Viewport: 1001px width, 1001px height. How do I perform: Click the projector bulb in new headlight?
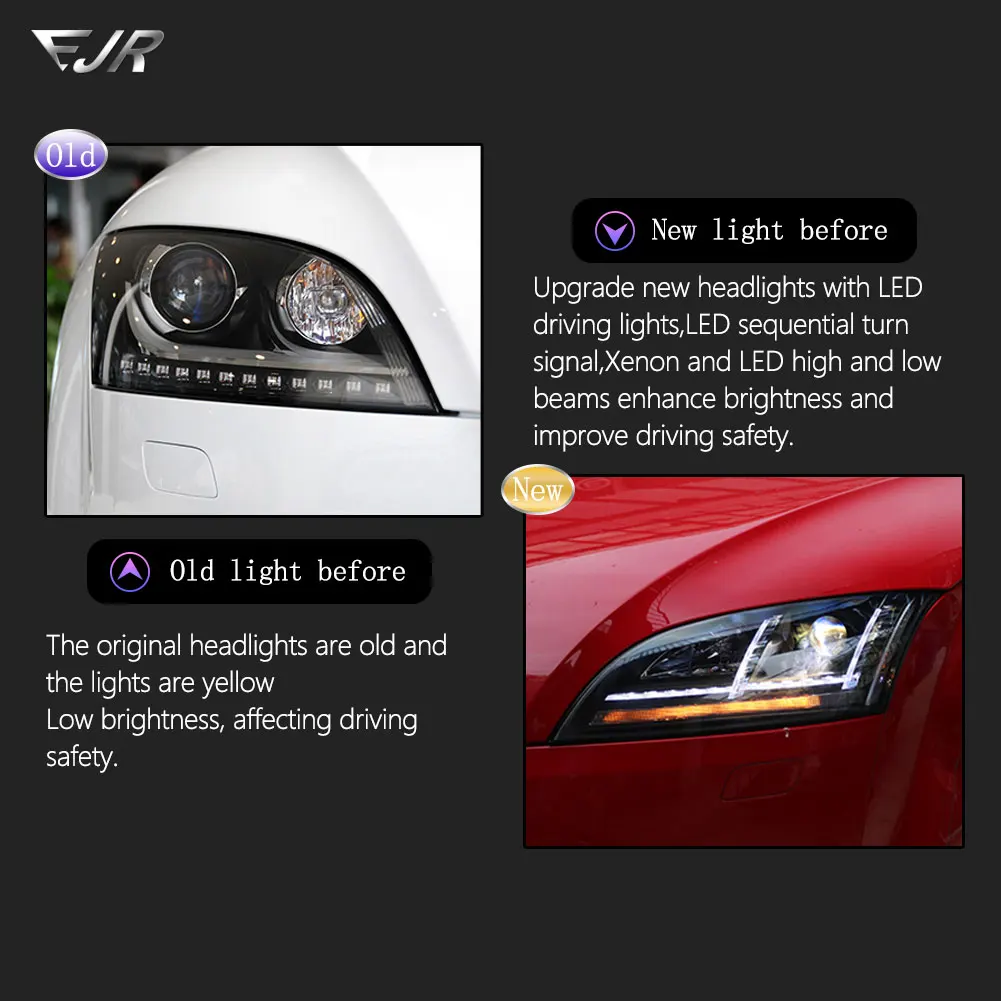click(x=827, y=631)
